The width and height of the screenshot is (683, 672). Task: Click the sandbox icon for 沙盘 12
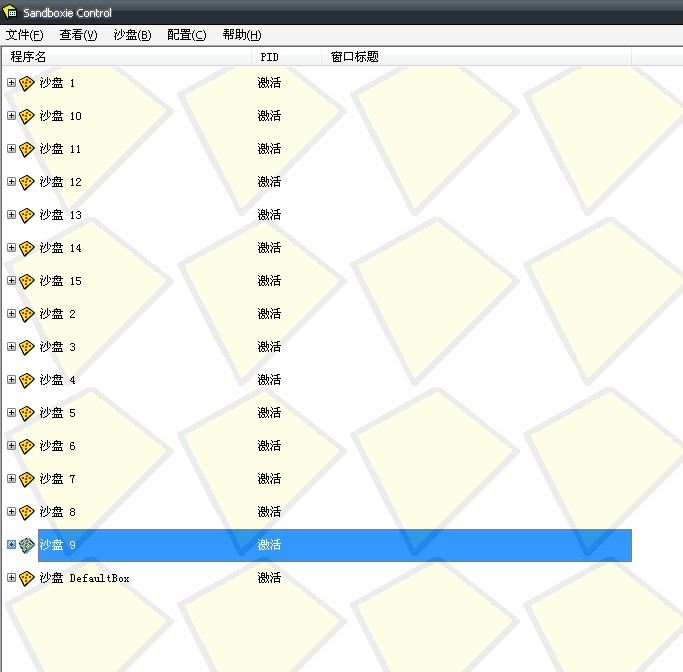click(x=27, y=182)
